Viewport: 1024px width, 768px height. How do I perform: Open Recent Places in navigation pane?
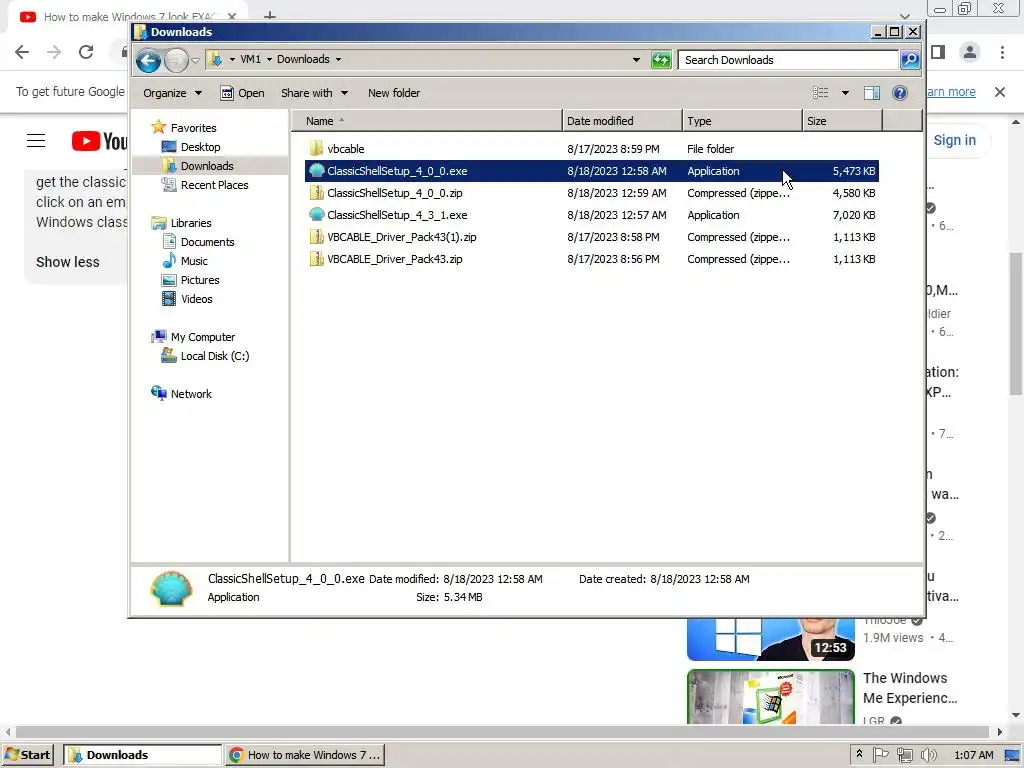tap(214, 185)
